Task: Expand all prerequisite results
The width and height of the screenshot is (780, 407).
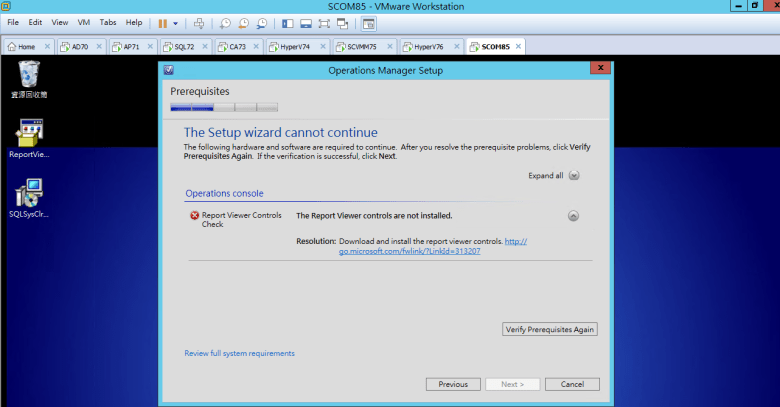Action: 574,175
